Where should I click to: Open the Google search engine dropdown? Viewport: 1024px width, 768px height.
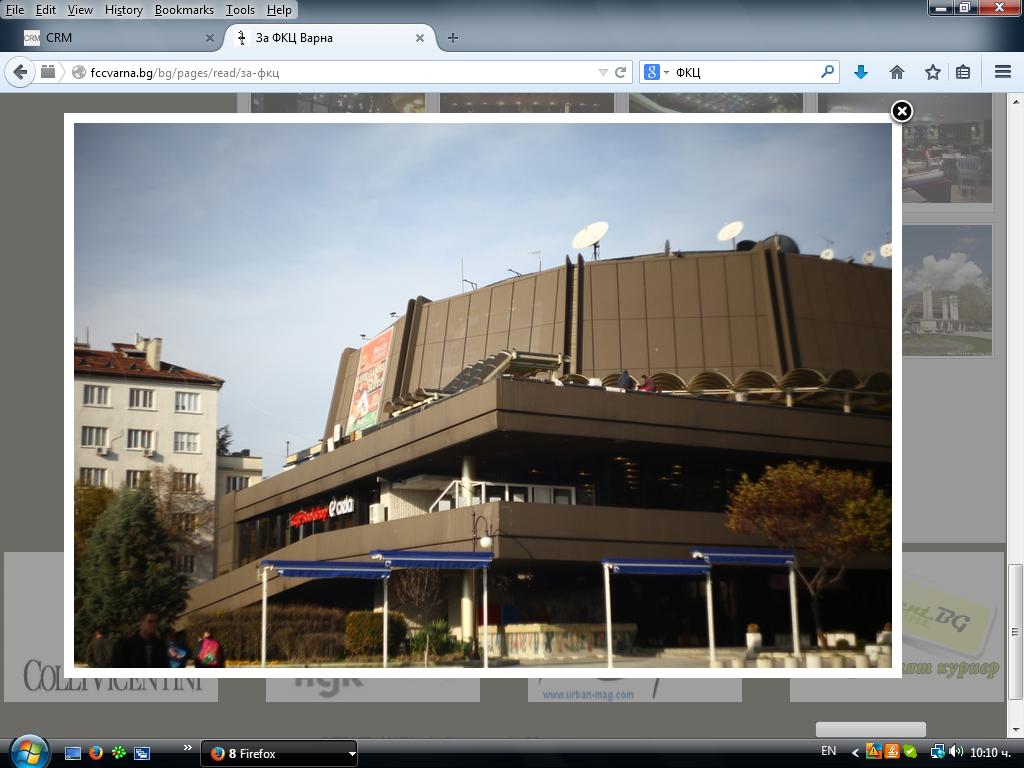(x=656, y=72)
